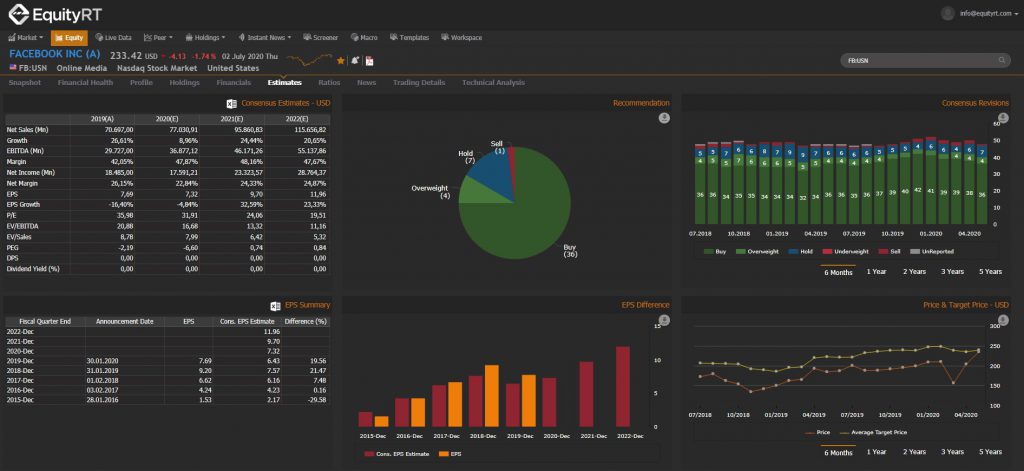Open the Peer dropdown menu

point(157,38)
